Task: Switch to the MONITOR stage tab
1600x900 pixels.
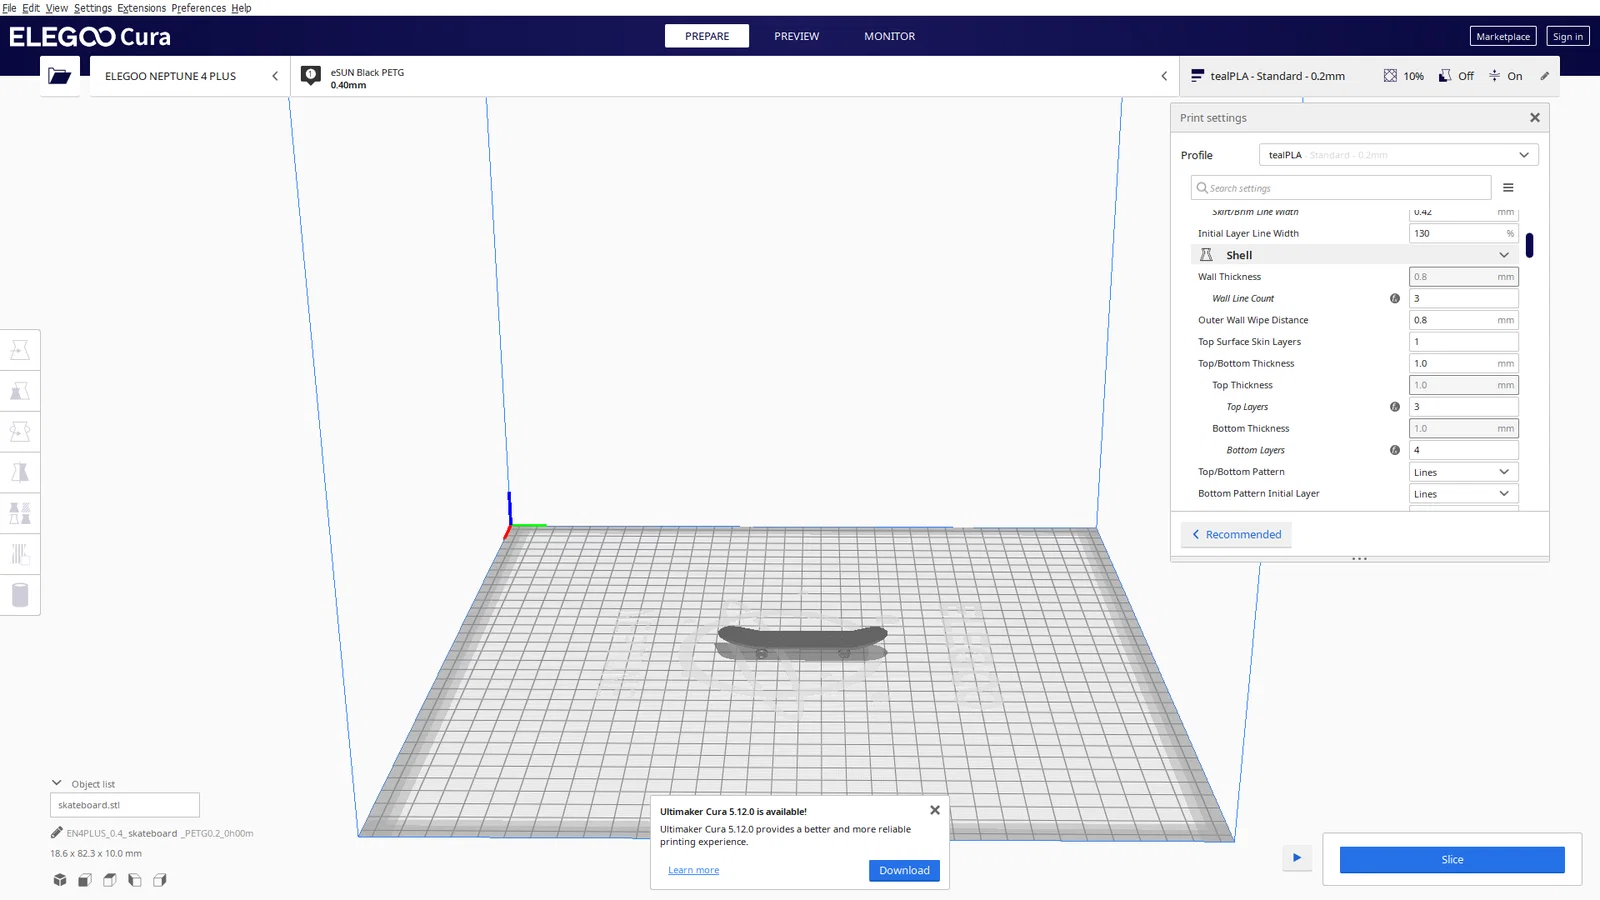Action: click(x=890, y=36)
